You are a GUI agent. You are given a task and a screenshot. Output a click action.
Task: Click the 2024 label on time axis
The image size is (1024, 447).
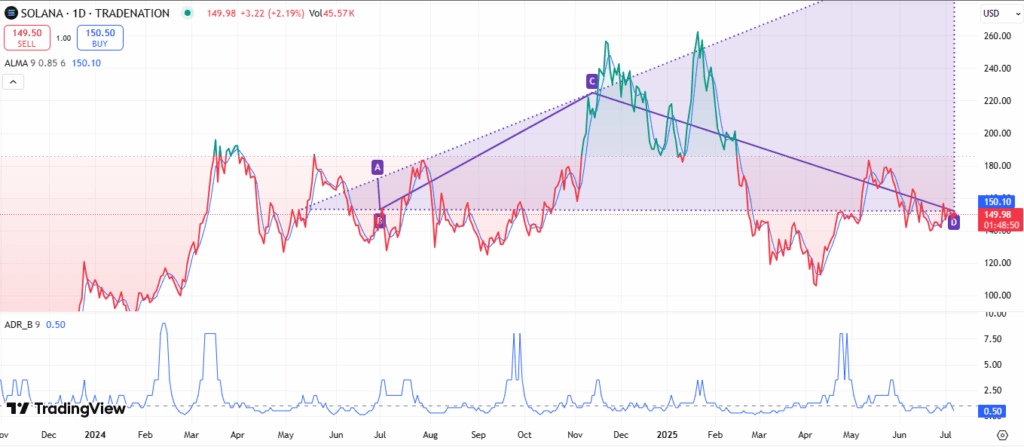pyautogui.click(x=97, y=436)
